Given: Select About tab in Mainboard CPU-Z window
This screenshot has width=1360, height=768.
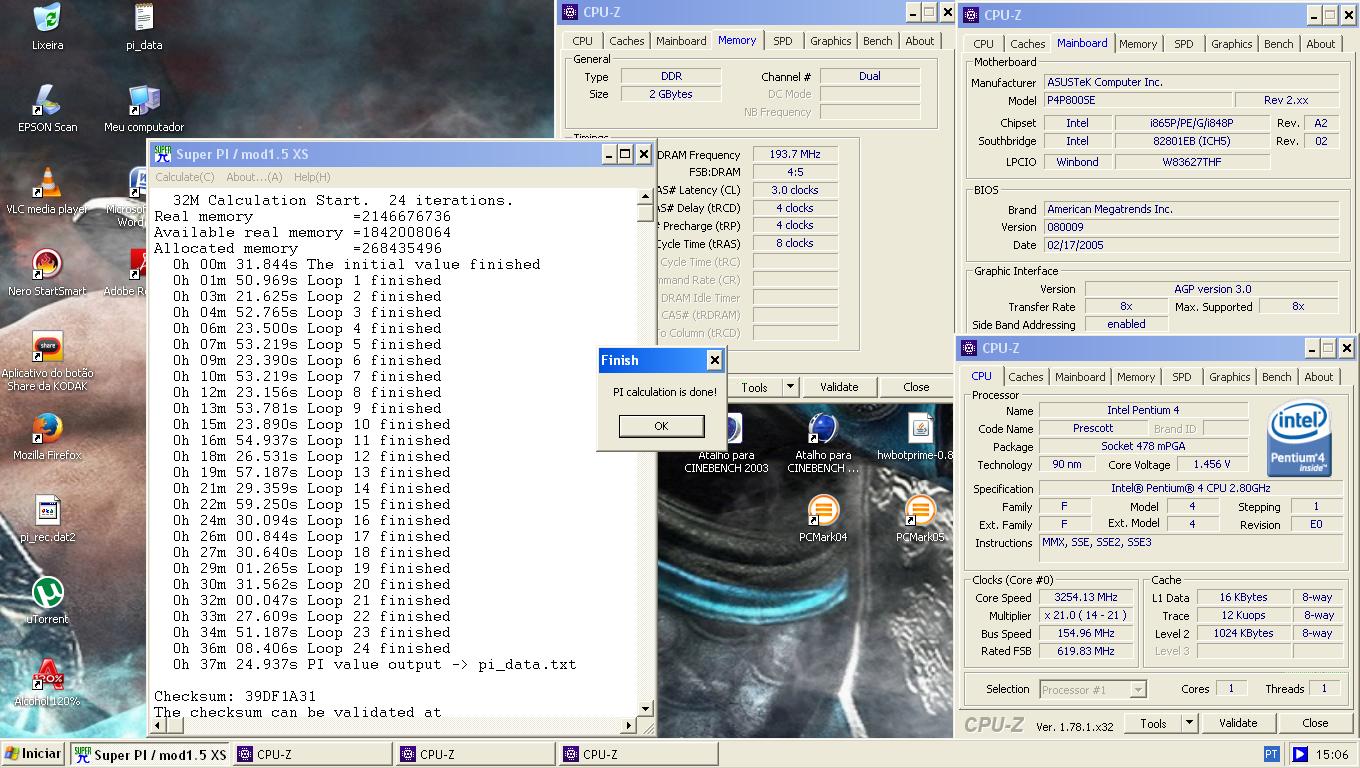Looking at the screenshot, I should click(1321, 44).
